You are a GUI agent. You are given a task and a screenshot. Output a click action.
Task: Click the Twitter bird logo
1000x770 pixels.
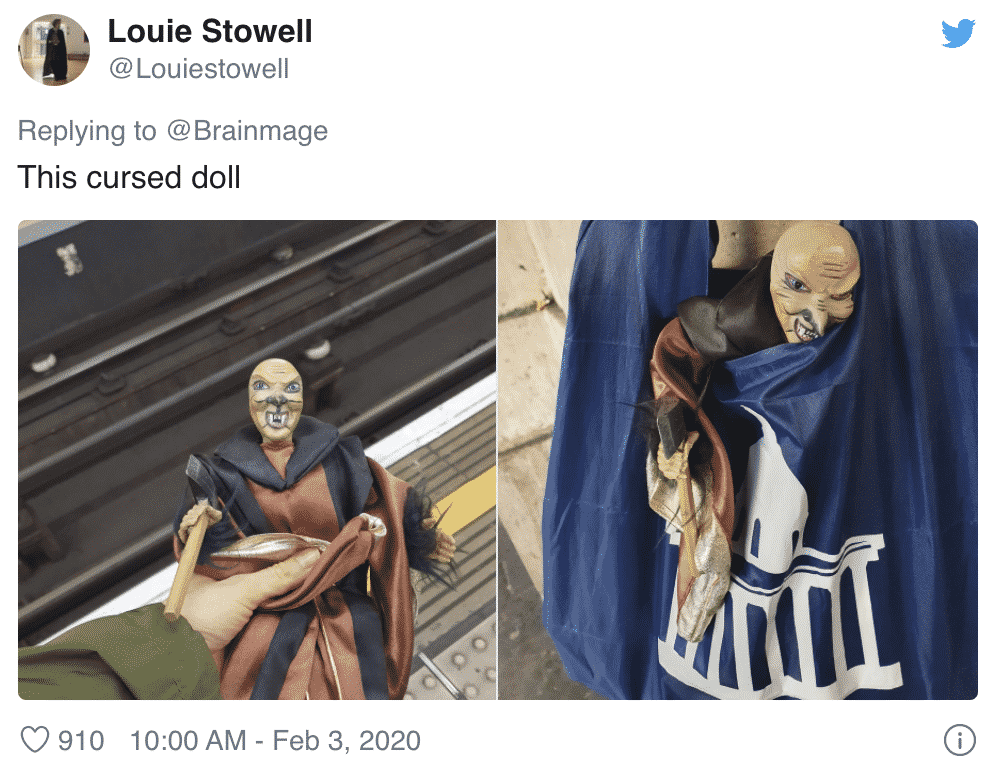(x=958, y=33)
